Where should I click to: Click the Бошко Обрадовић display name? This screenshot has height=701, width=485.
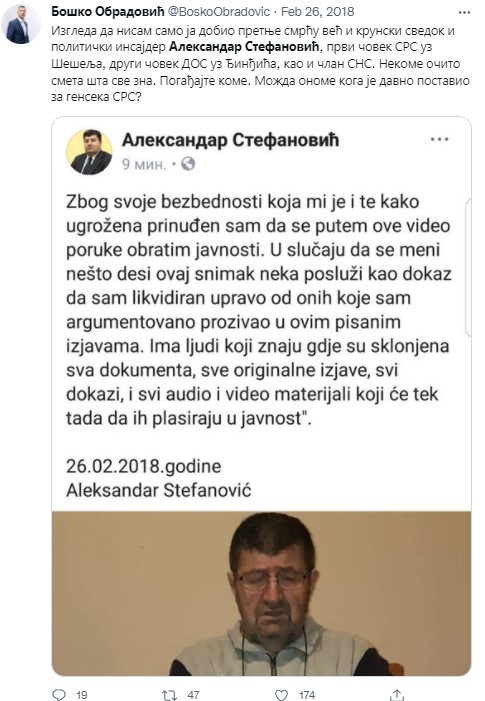point(108,11)
